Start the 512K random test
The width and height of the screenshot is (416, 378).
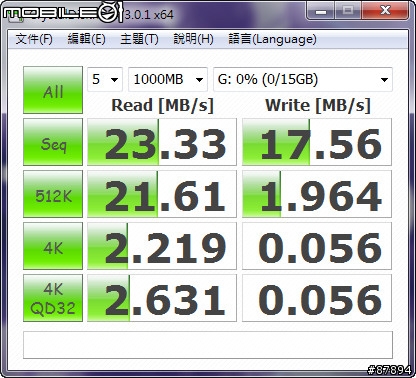[x=53, y=194]
